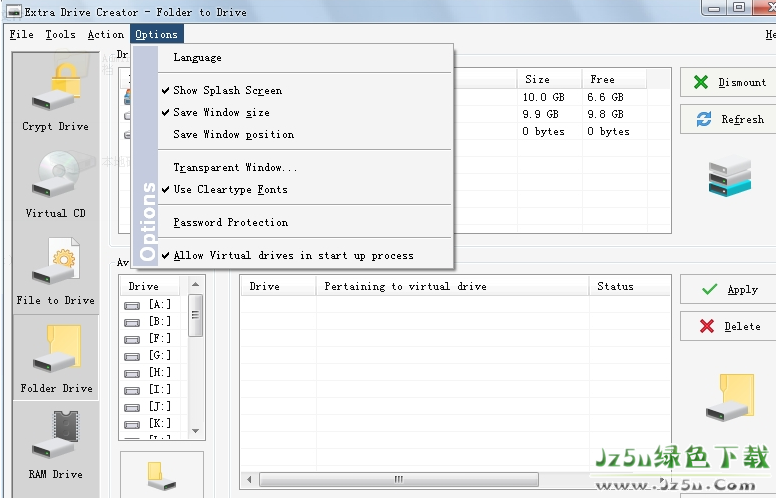Toggle Use Cleartype Fonts option
Screen dimensions: 776x498
(x=305, y=190)
